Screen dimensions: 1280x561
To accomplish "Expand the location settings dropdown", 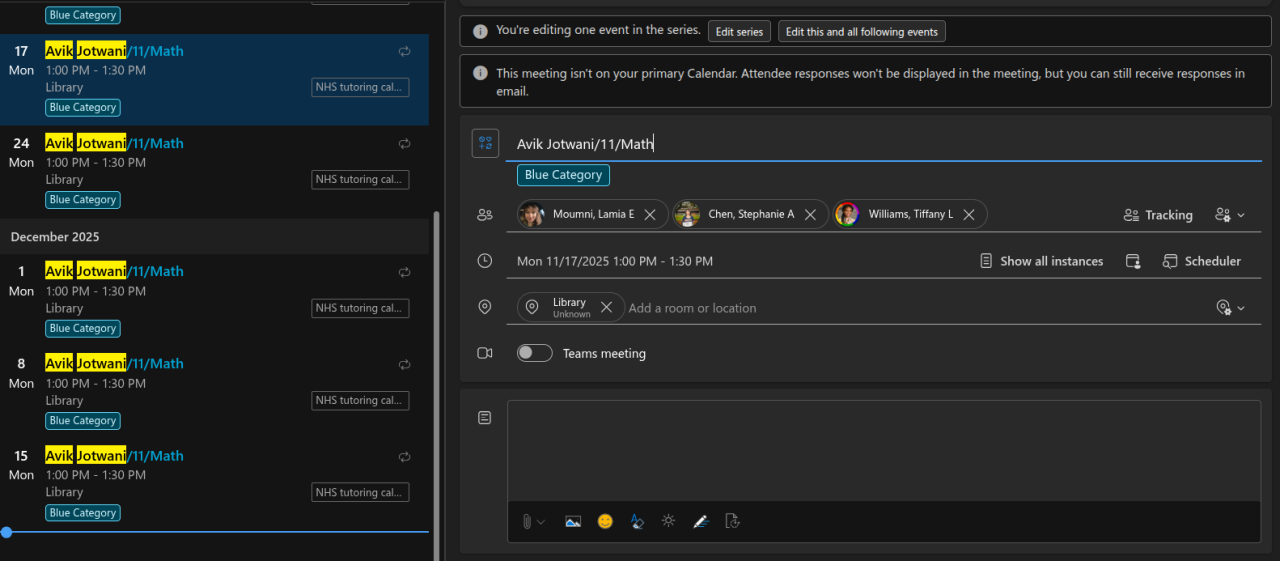I will [1230, 308].
